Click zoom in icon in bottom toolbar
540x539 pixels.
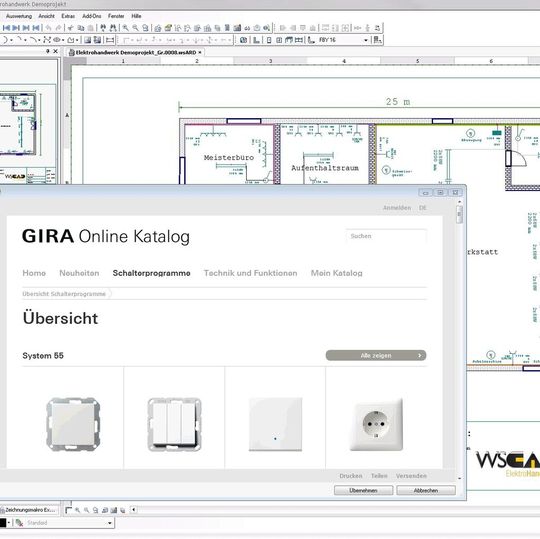pos(77,510)
